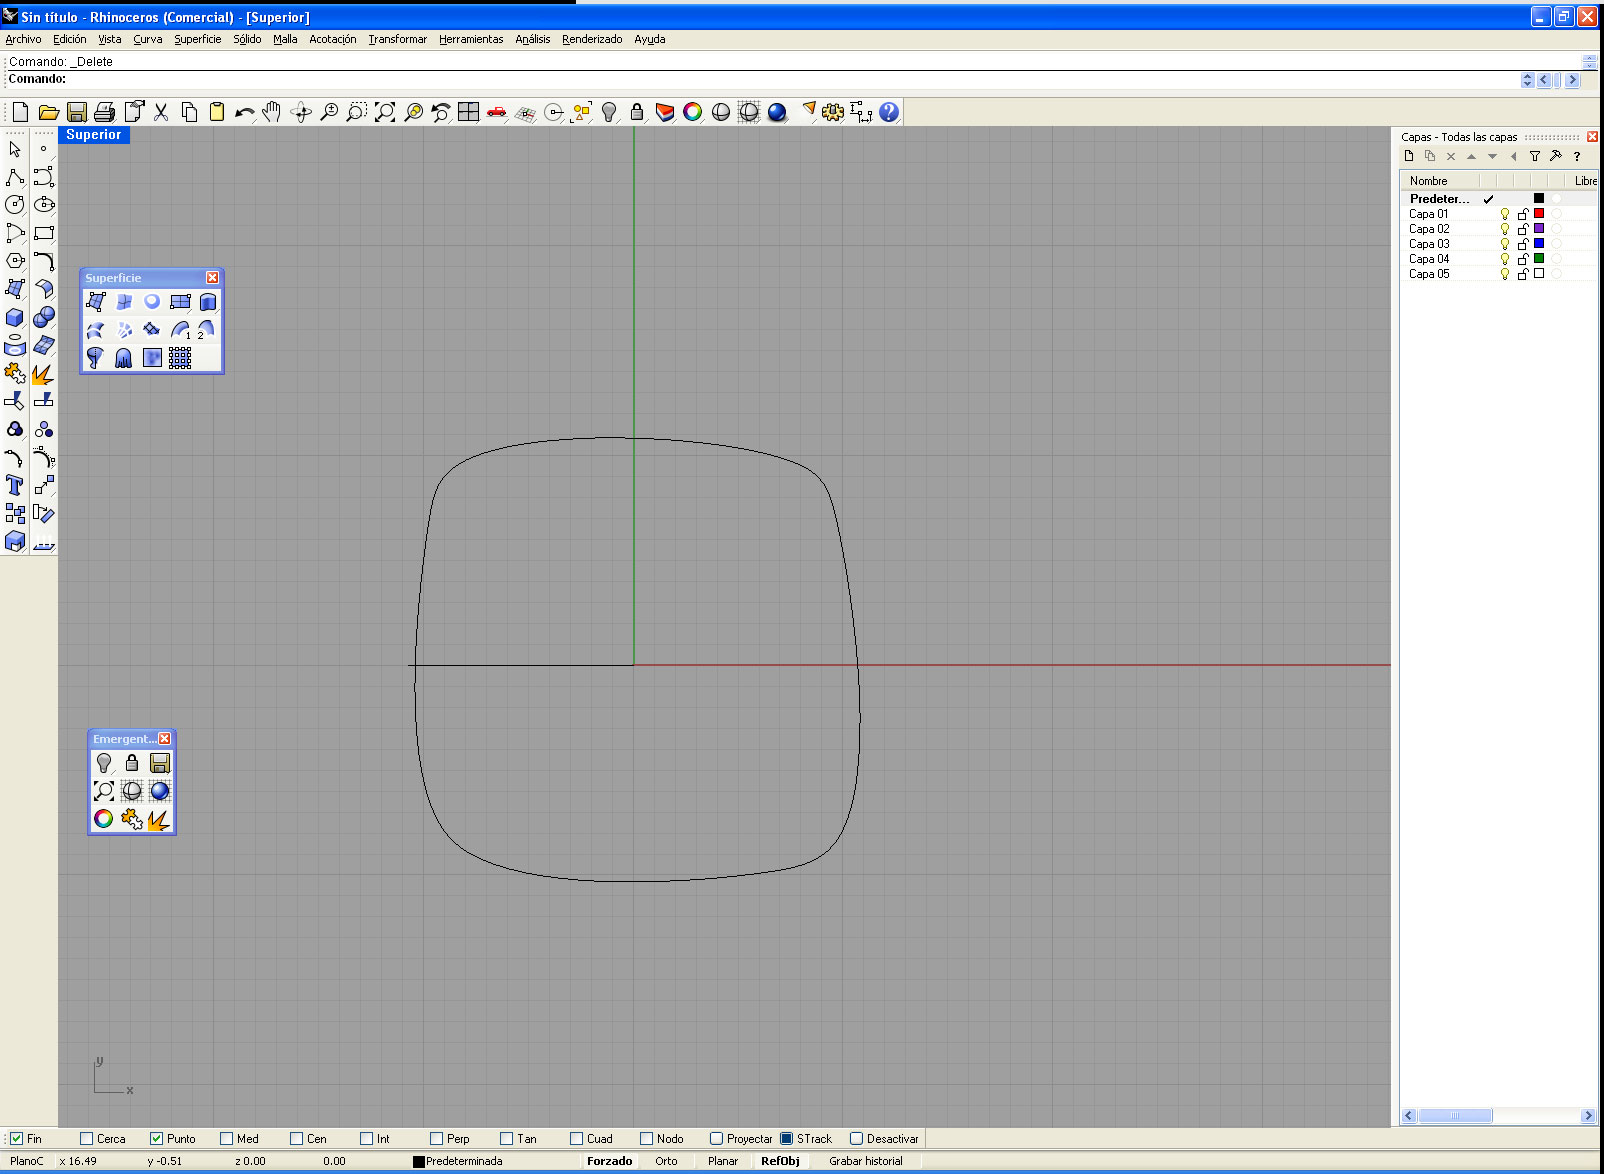Toggle the Punto object snap checkbox
This screenshot has width=1604, height=1174.
pyautogui.click(x=156, y=1138)
